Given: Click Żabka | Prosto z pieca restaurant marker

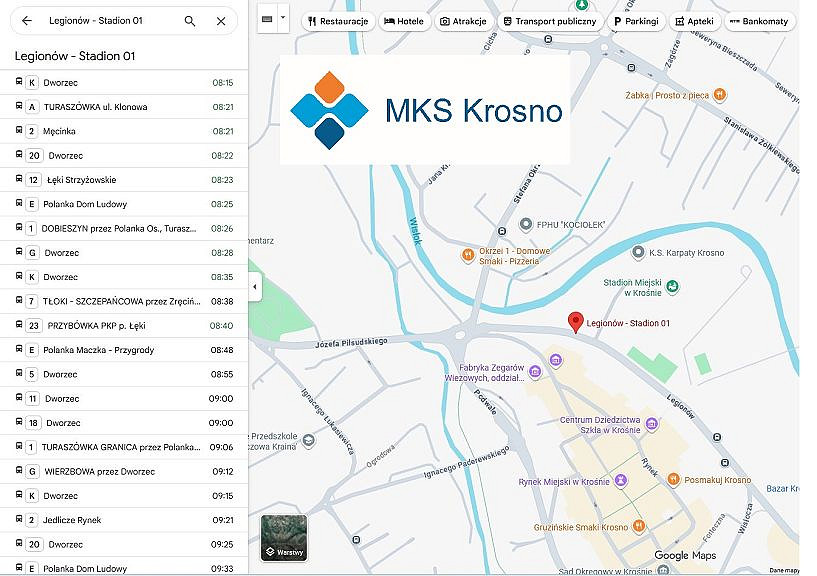Looking at the screenshot, I should coord(720,95).
